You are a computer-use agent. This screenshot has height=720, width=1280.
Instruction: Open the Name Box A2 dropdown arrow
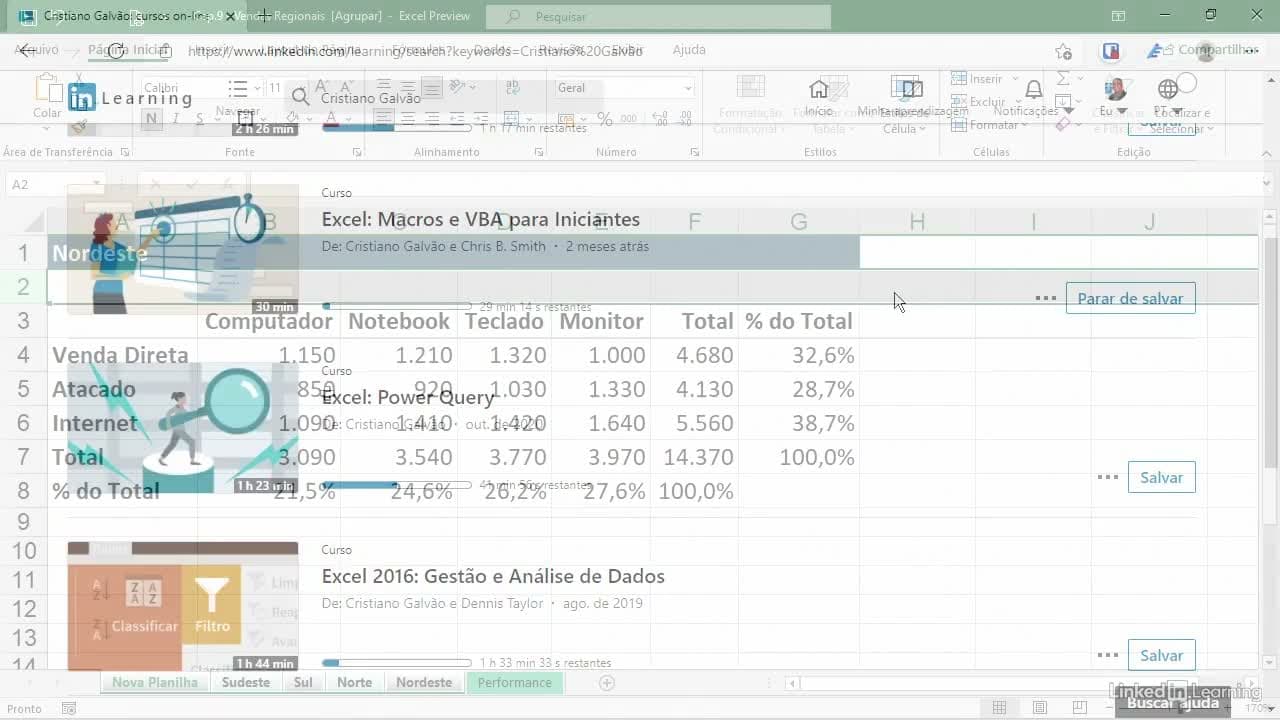point(96,184)
